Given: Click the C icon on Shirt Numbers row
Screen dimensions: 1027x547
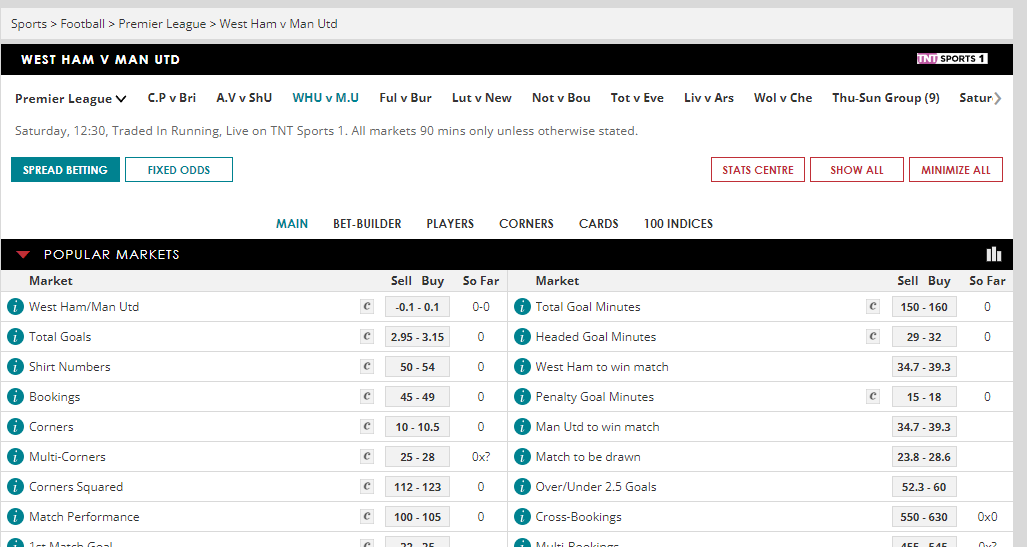Looking at the screenshot, I should pos(367,366).
